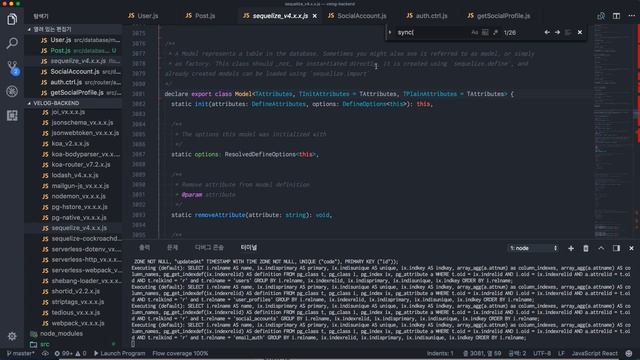
Task: Open webpack_vx.x.x.js in file tree
Action: 73,323
